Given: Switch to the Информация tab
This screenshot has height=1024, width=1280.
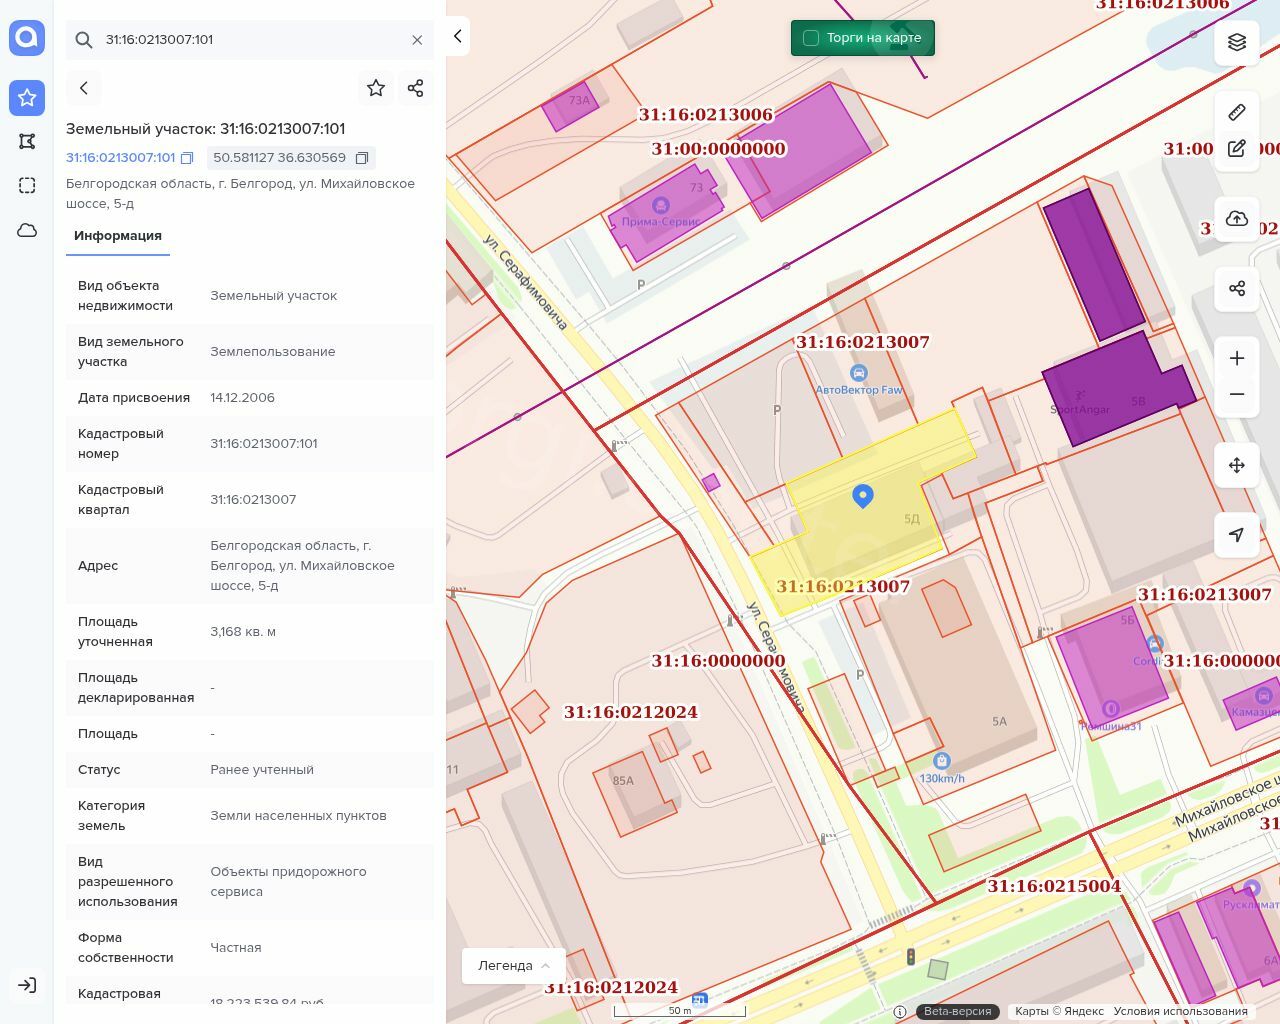Looking at the screenshot, I should click(118, 236).
